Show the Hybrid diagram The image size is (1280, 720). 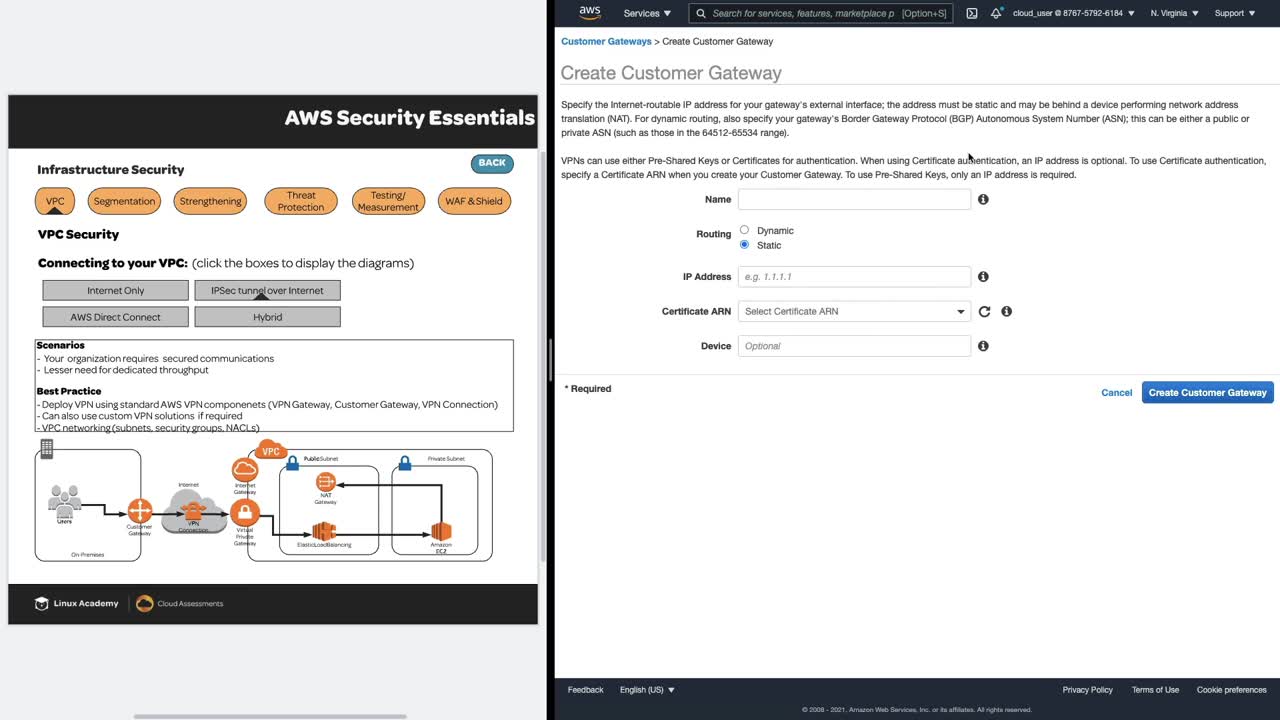pyautogui.click(x=268, y=317)
